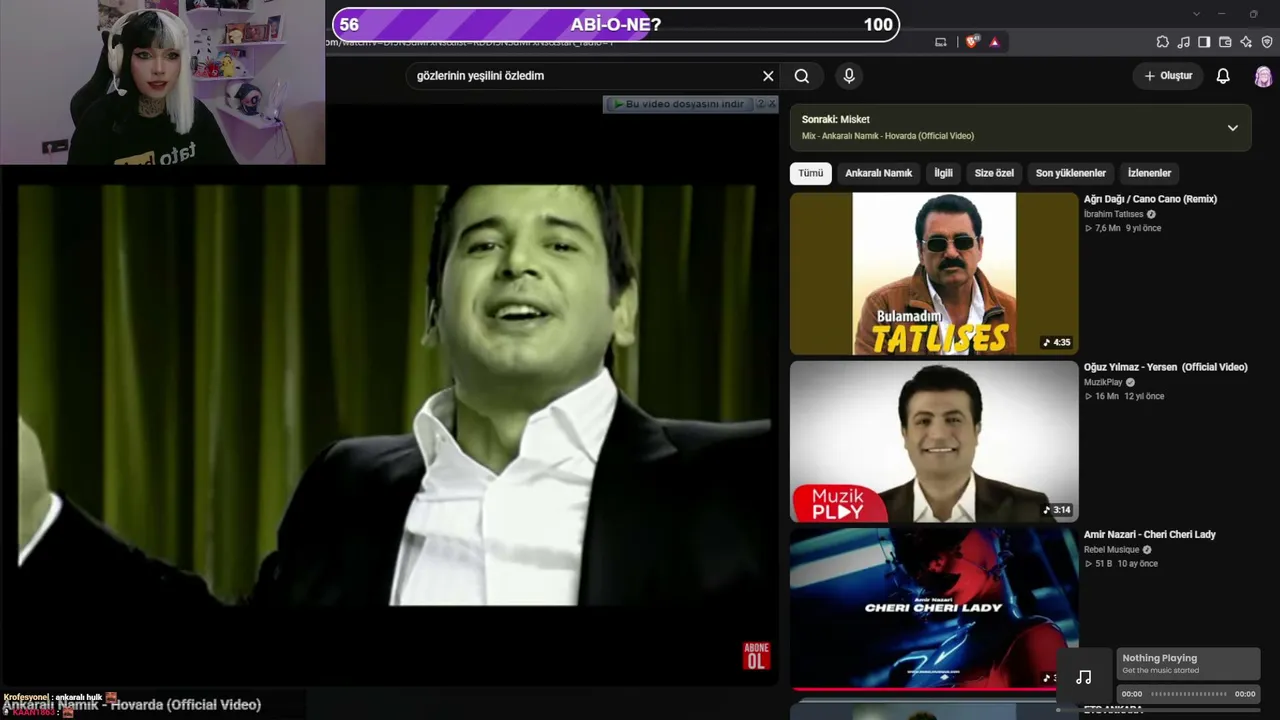The width and height of the screenshot is (1280, 720).
Task: Click the Nothing Playing widget title
Action: pos(1159,658)
